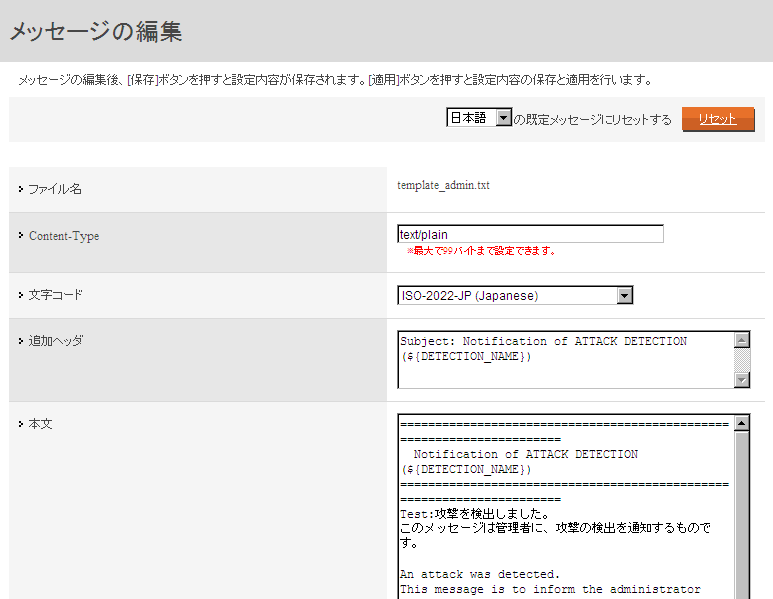Click the Content-Type row label
Viewport: 773px width, 599px height.
point(64,236)
